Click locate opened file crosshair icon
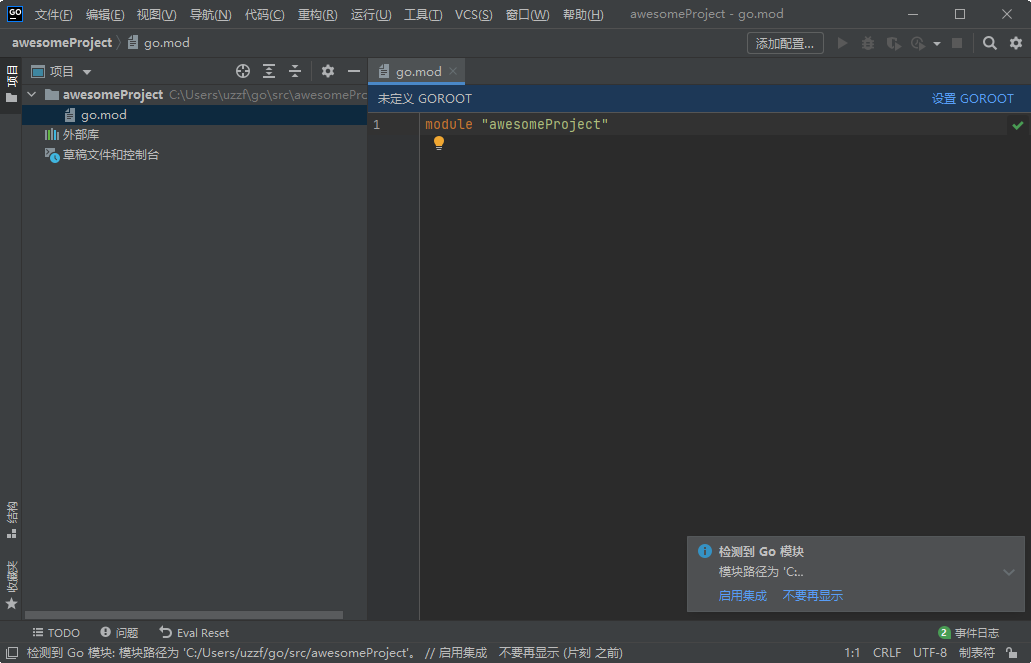The height and width of the screenshot is (663, 1031). 243,71
